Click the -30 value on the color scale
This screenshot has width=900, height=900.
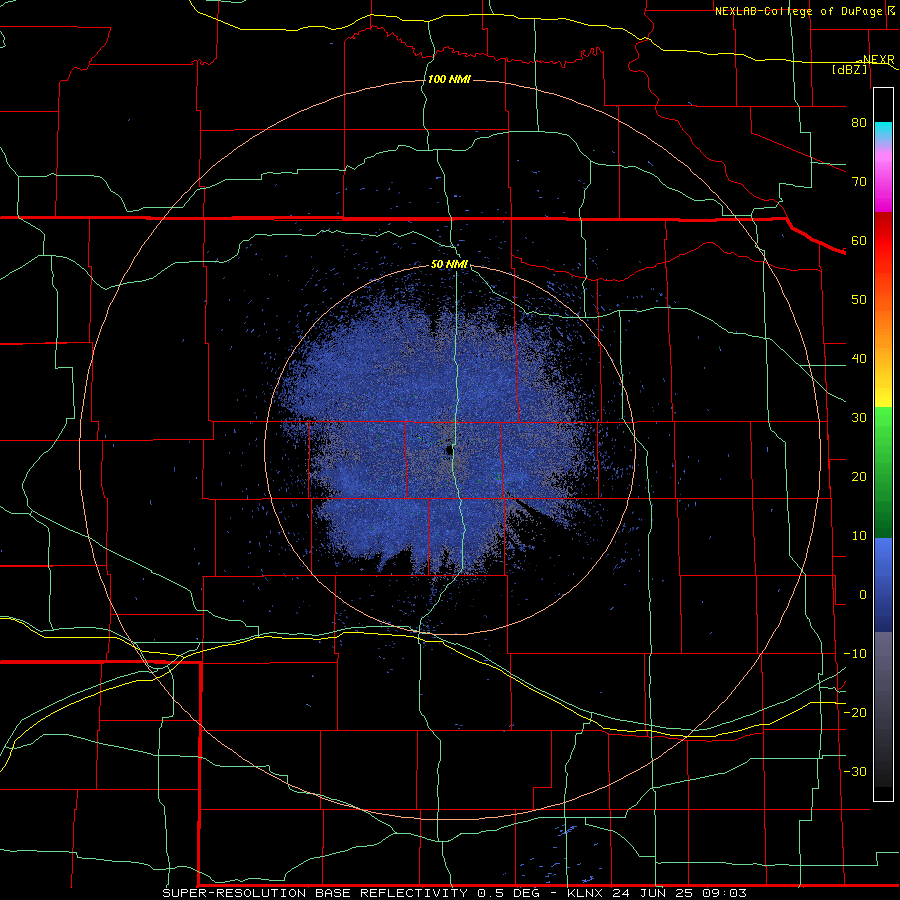click(x=855, y=771)
